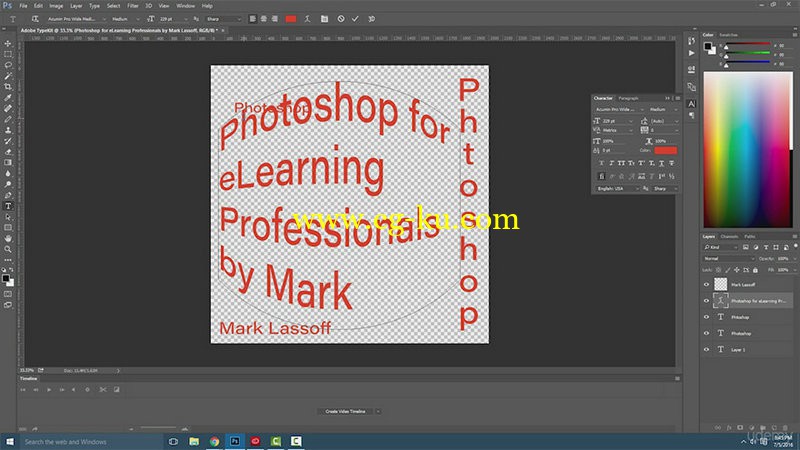Screen dimensions: 800x450
Task: Toggle Strikethrough in Character panel
Action: coord(671,163)
